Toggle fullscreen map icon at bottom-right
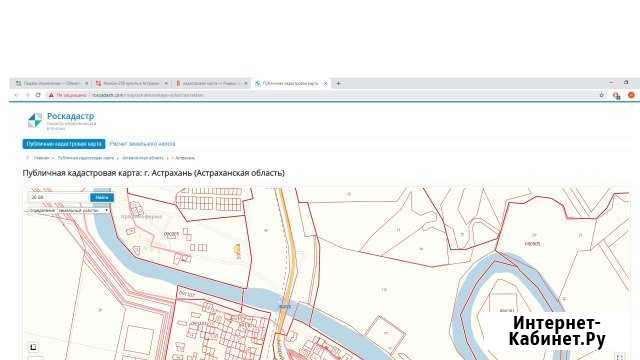Image resolution: width=640 pixels, height=360 pixels. [x=620, y=357]
